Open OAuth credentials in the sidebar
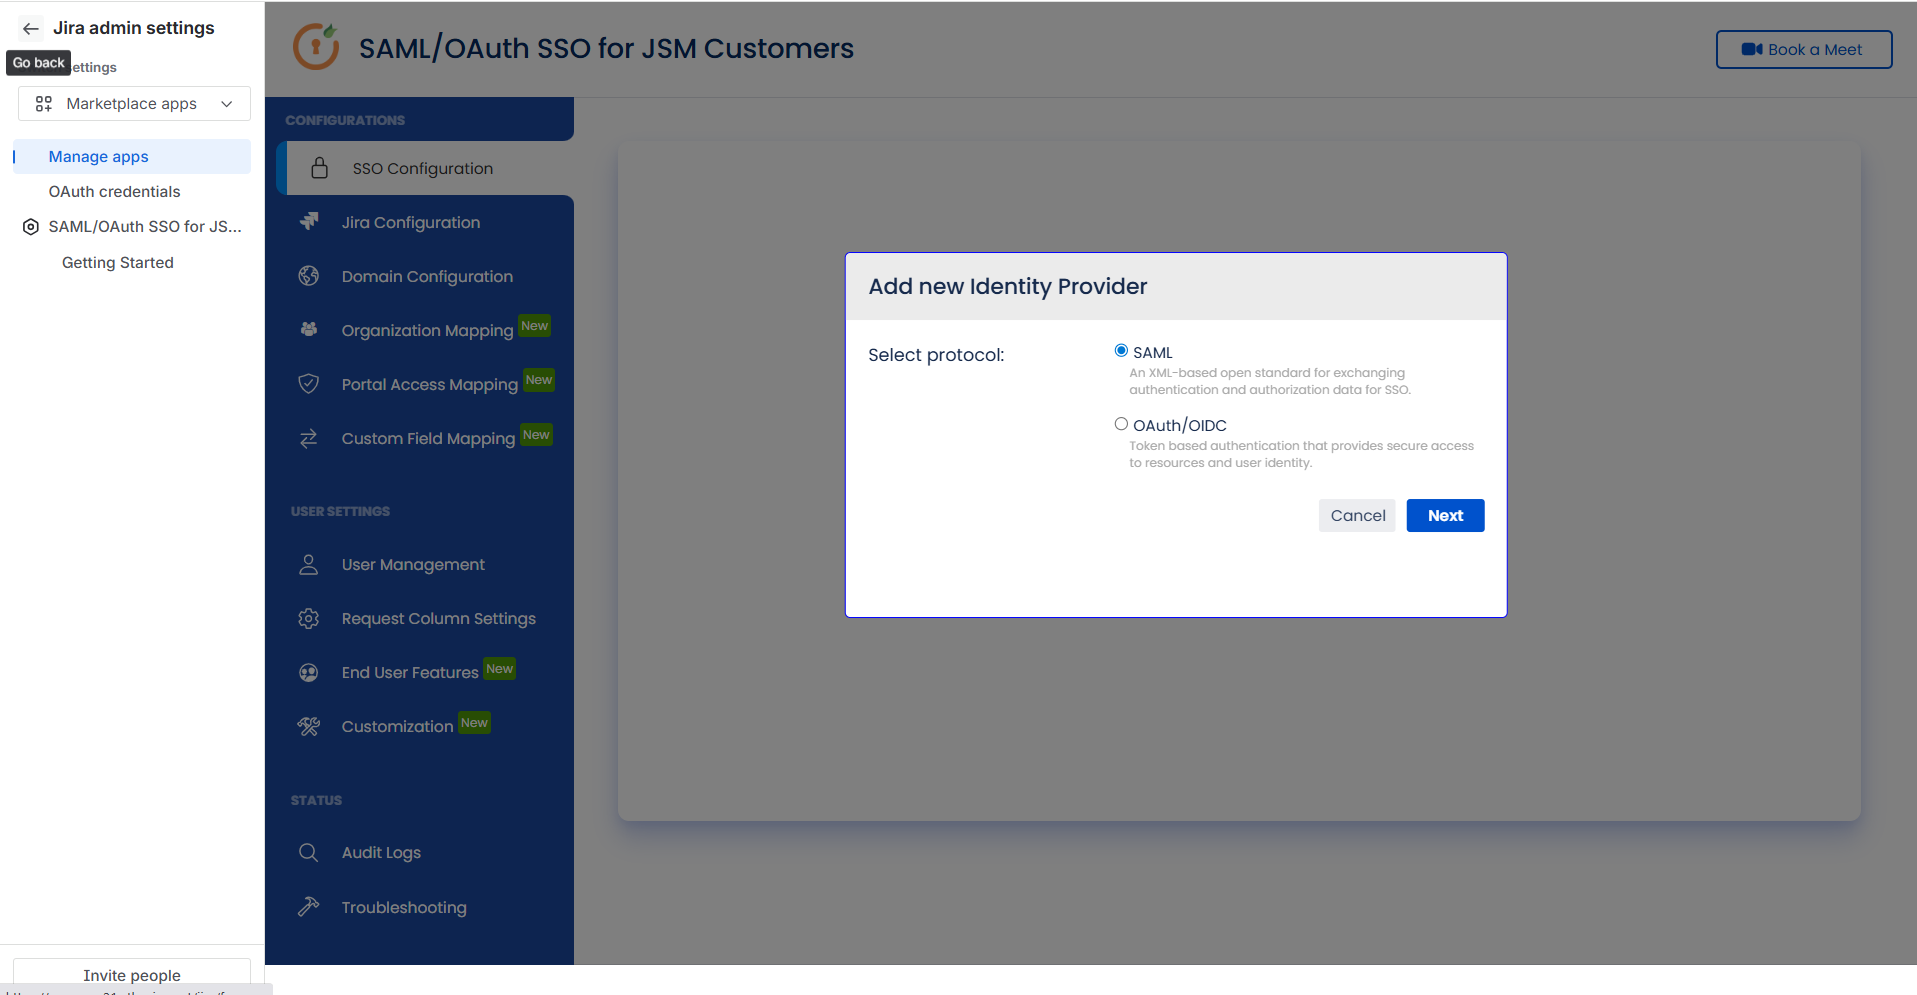This screenshot has width=1917, height=995. click(x=114, y=192)
